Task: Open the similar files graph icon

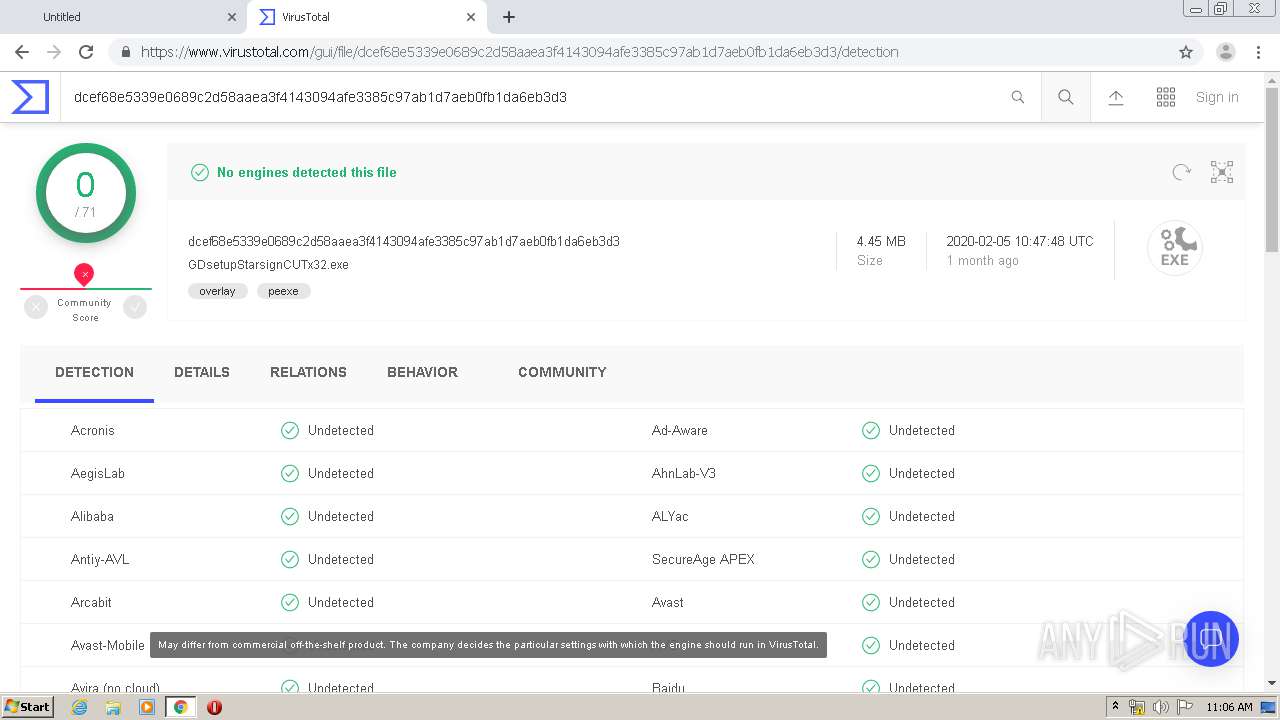Action: (x=1222, y=172)
